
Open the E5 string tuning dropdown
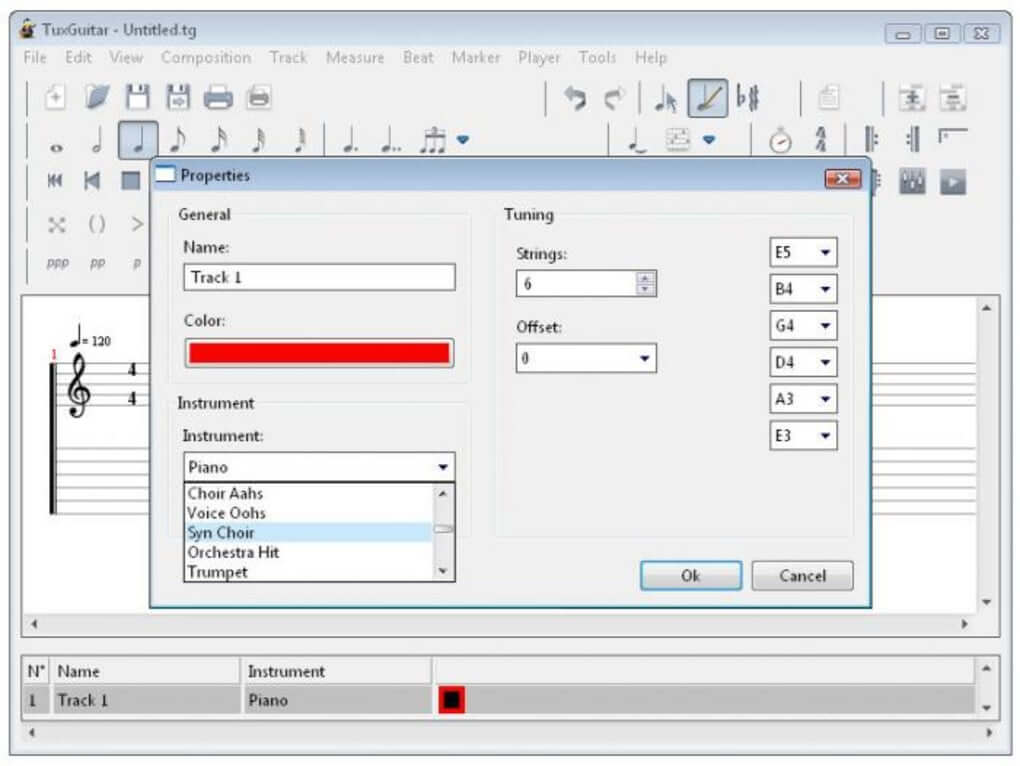click(x=825, y=253)
